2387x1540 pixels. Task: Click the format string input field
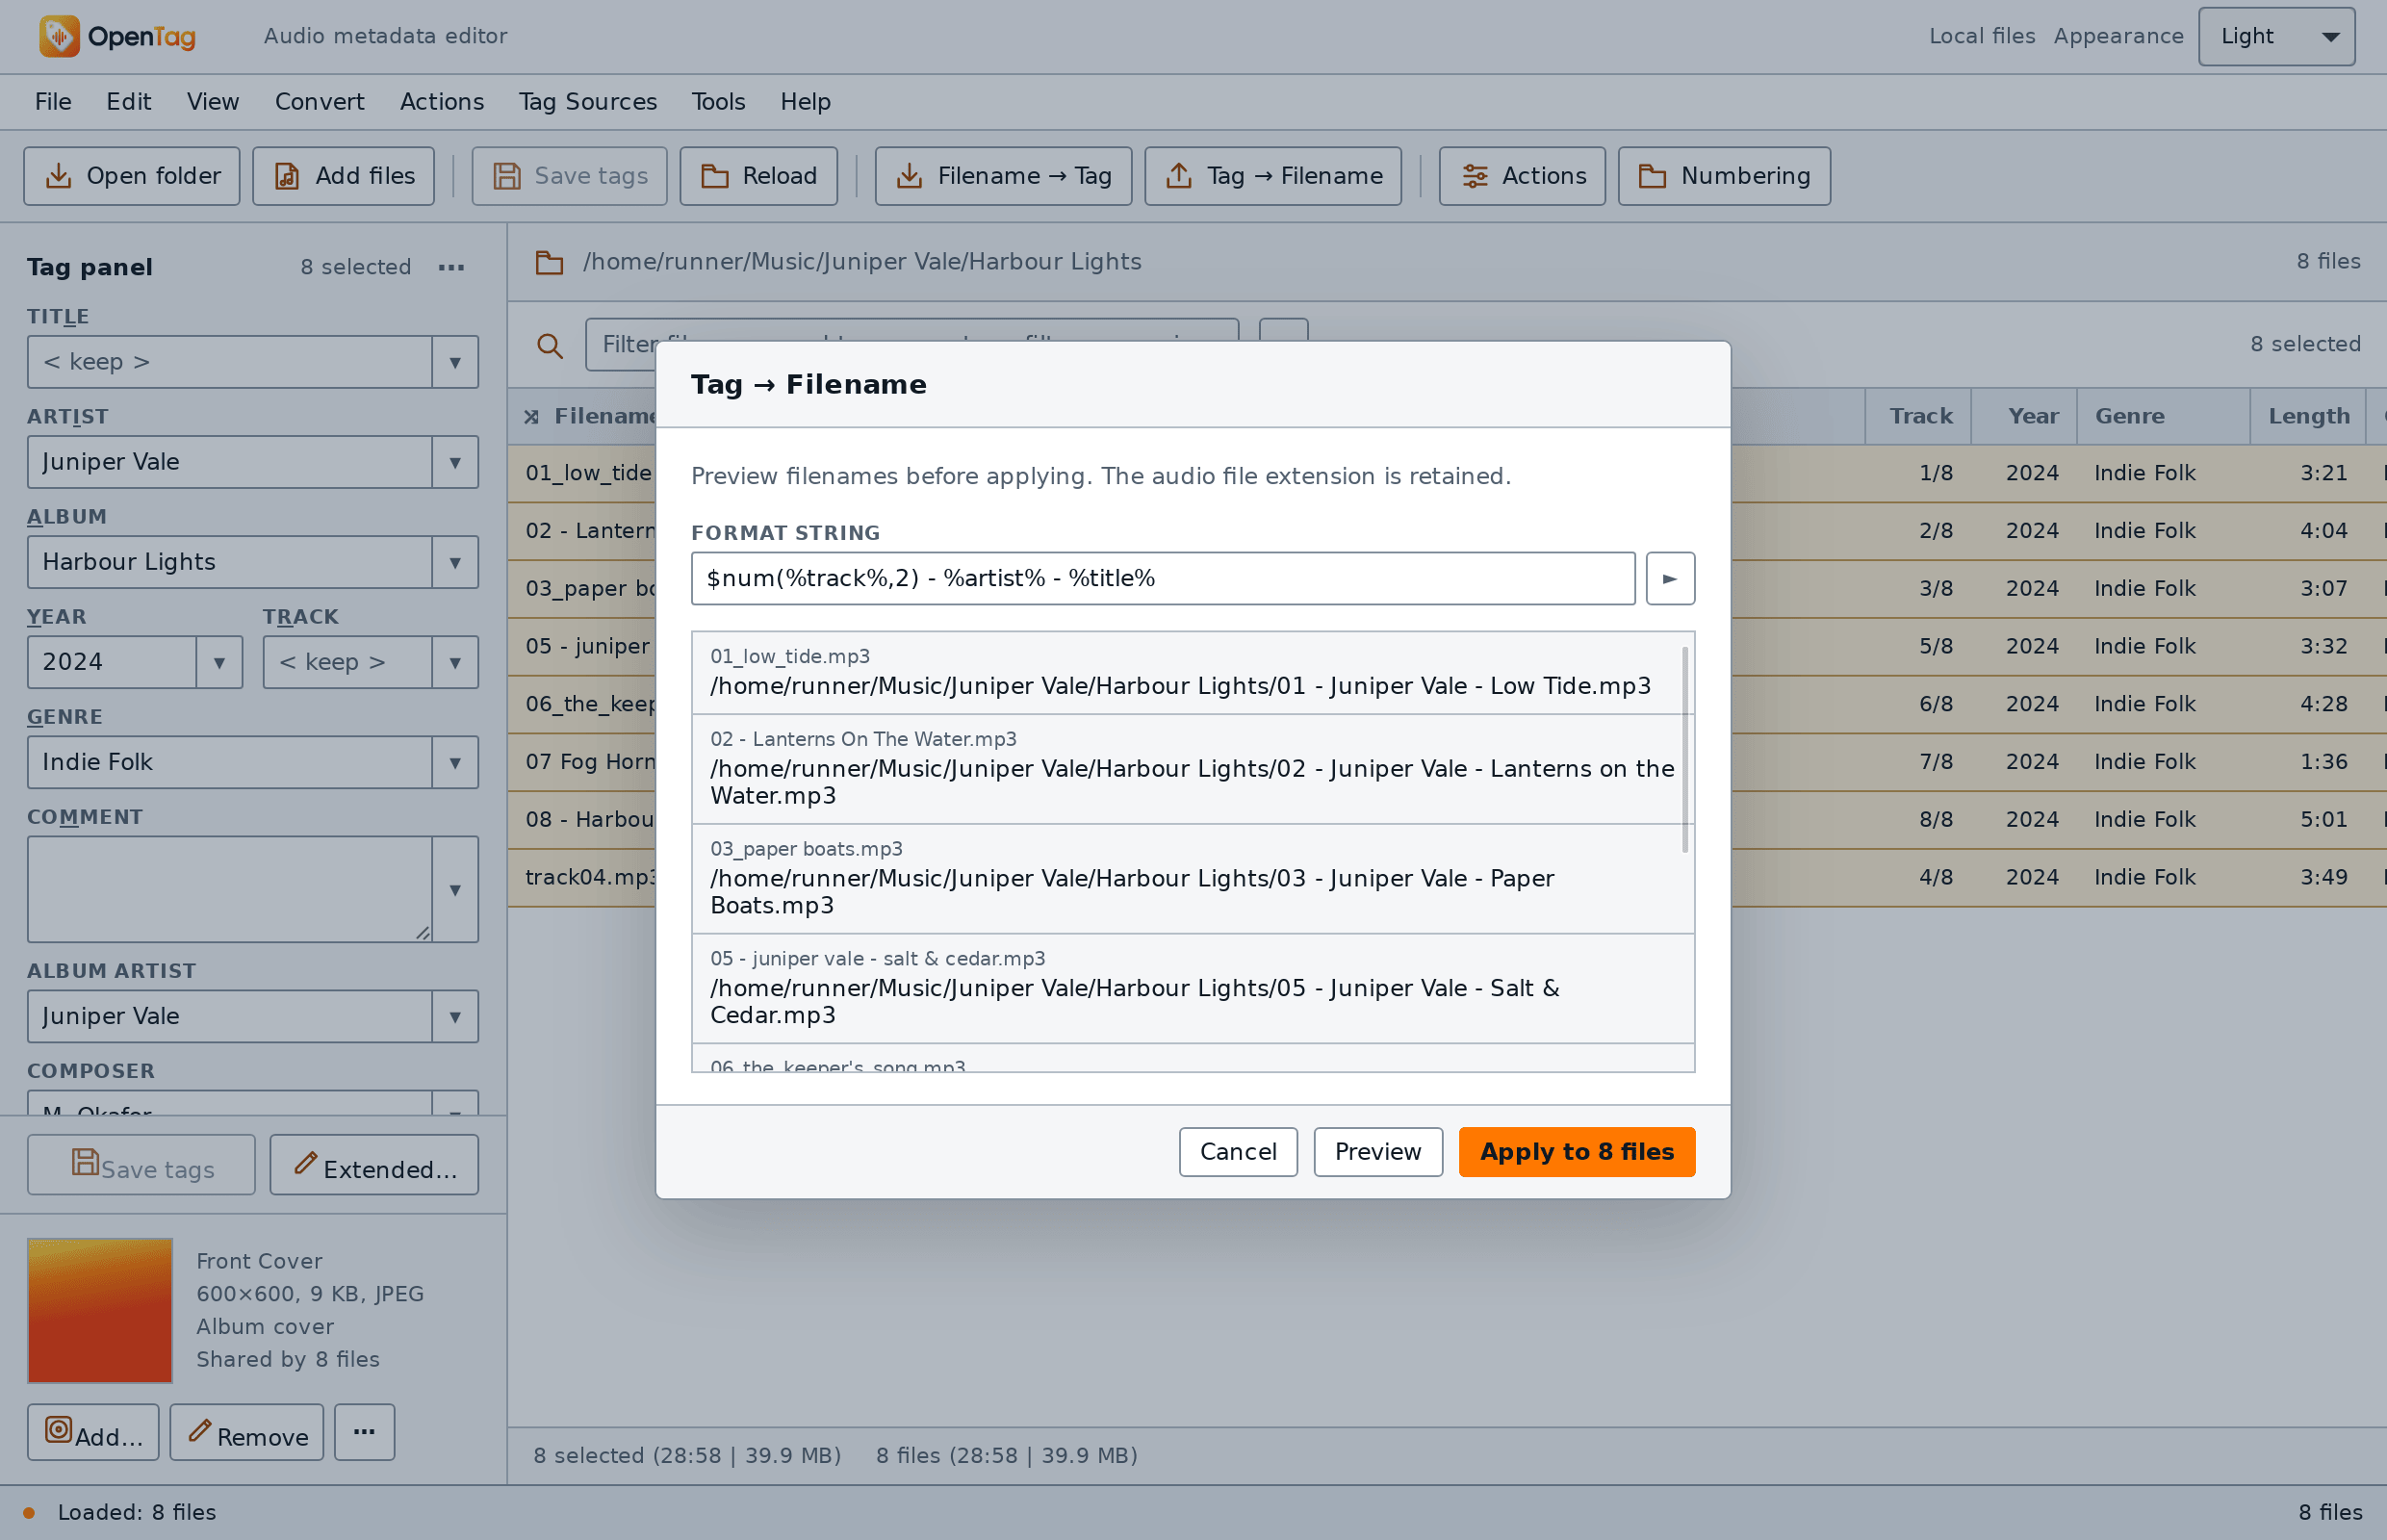coord(1162,578)
